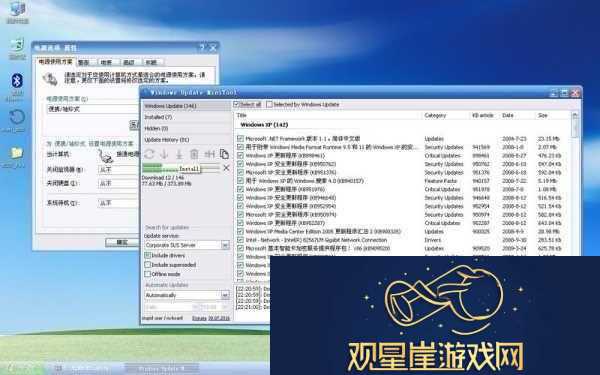Click the Category column header
Screen dimensions: 600x375
tap(435, 115)
